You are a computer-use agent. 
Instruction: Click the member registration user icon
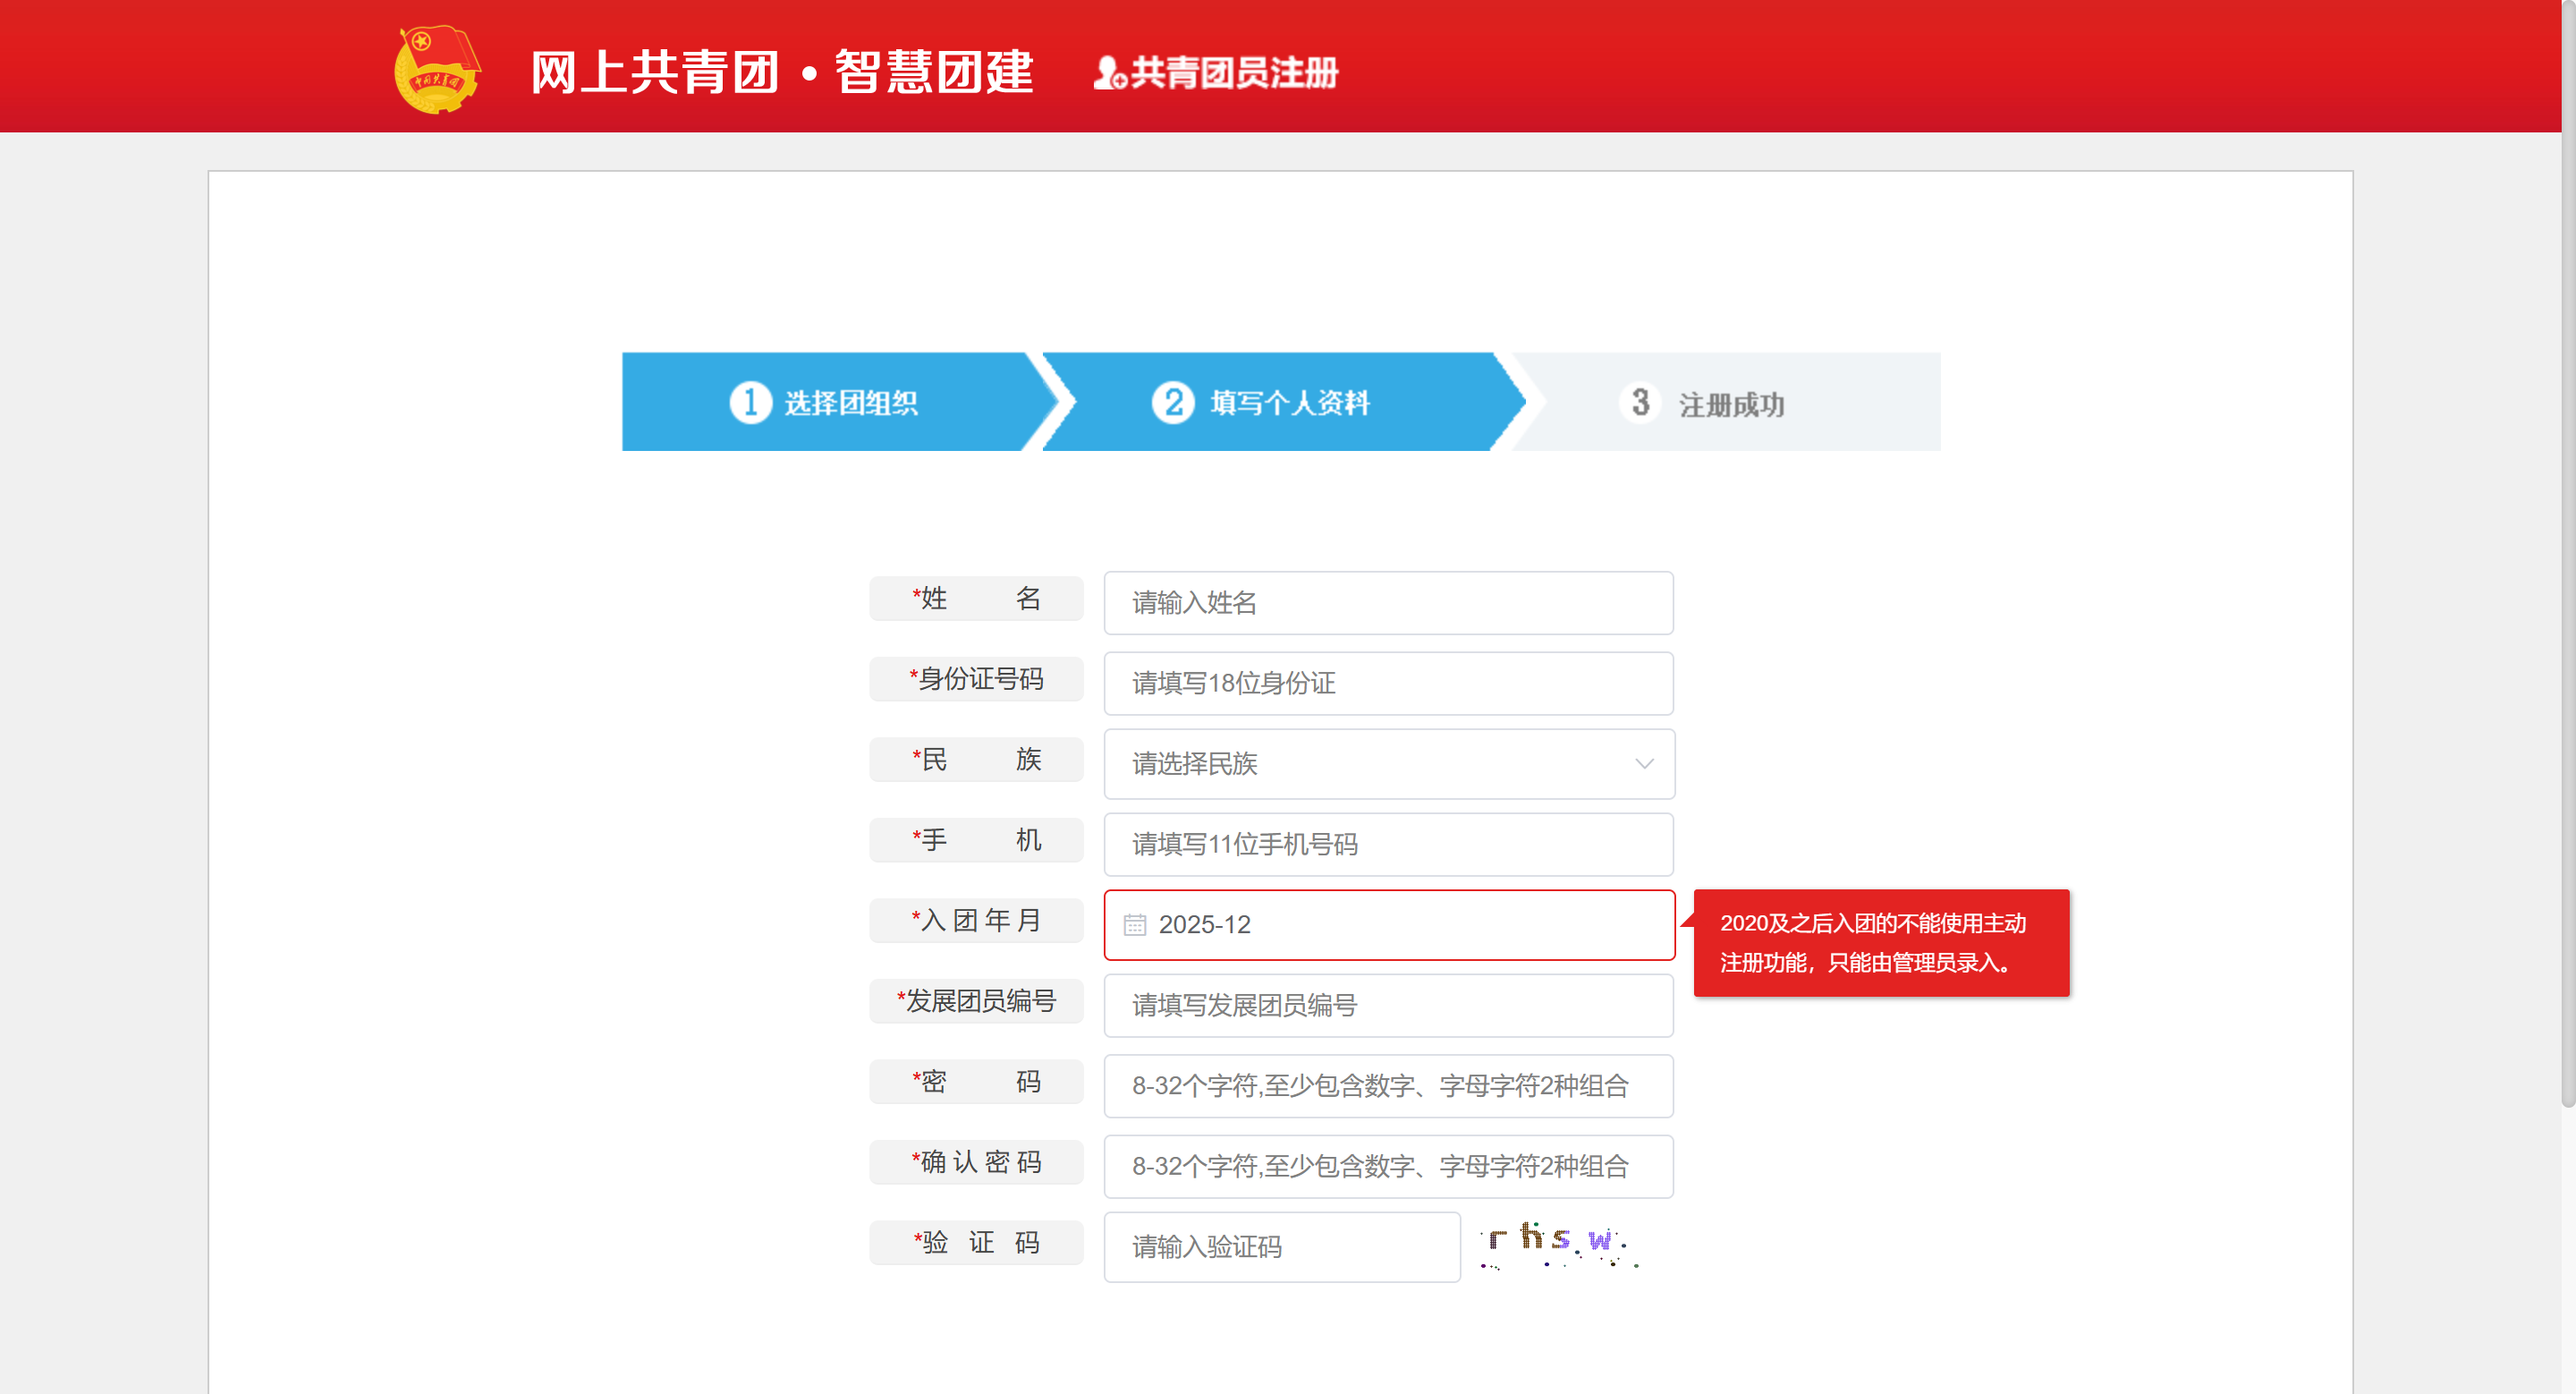[1108, 73]
